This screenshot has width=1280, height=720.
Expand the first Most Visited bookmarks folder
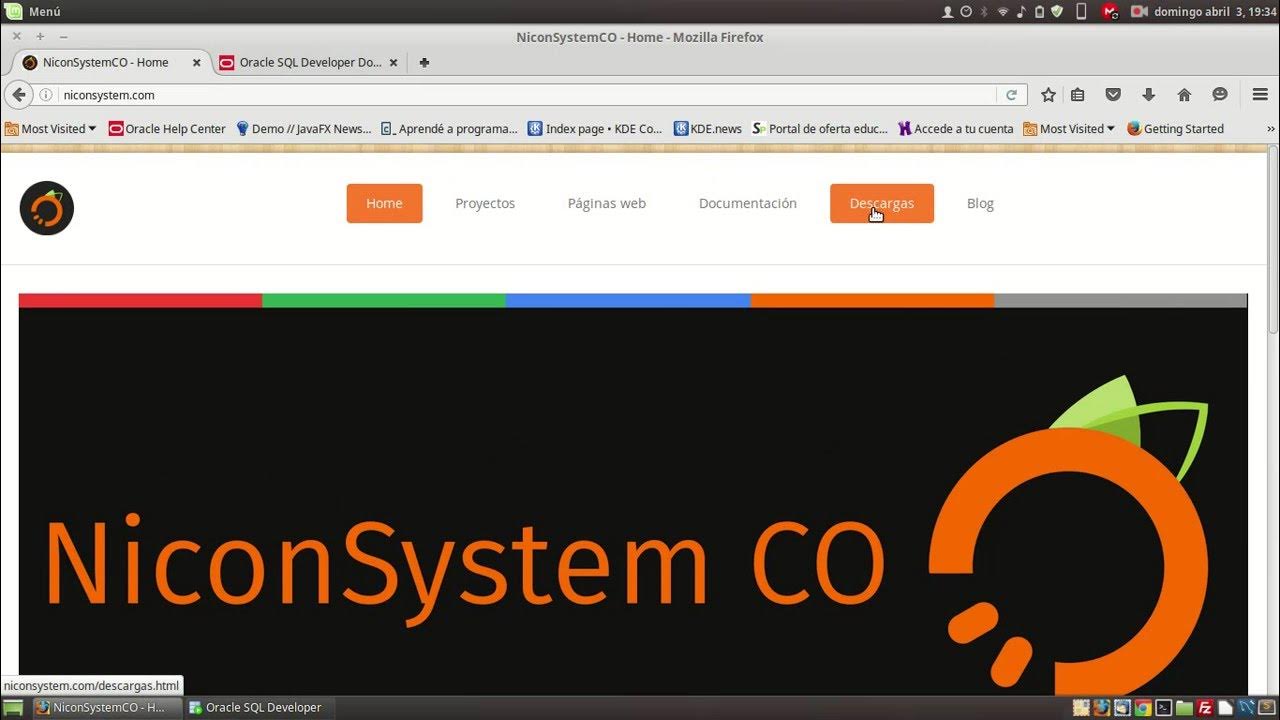[x=51, y=129]
